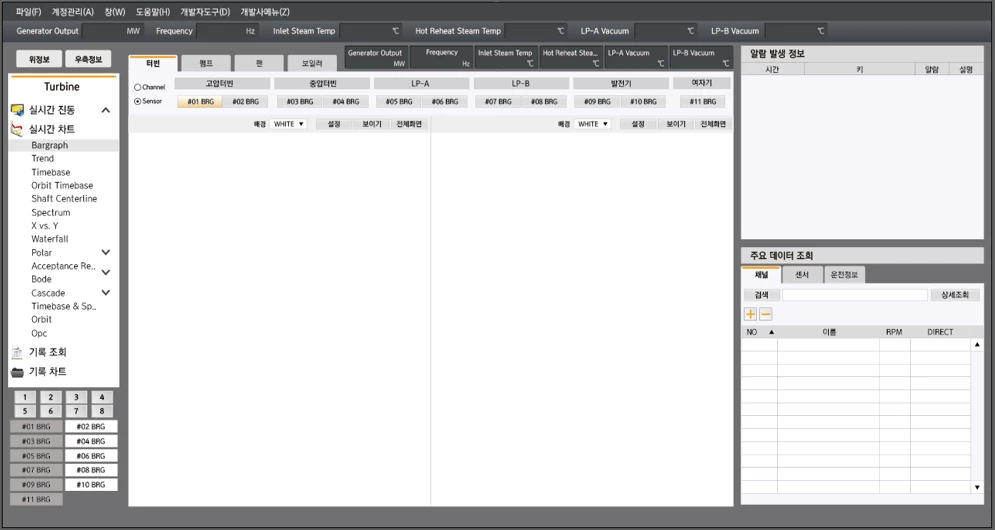
Task: Click number 8 layout button
Action: 102,411
